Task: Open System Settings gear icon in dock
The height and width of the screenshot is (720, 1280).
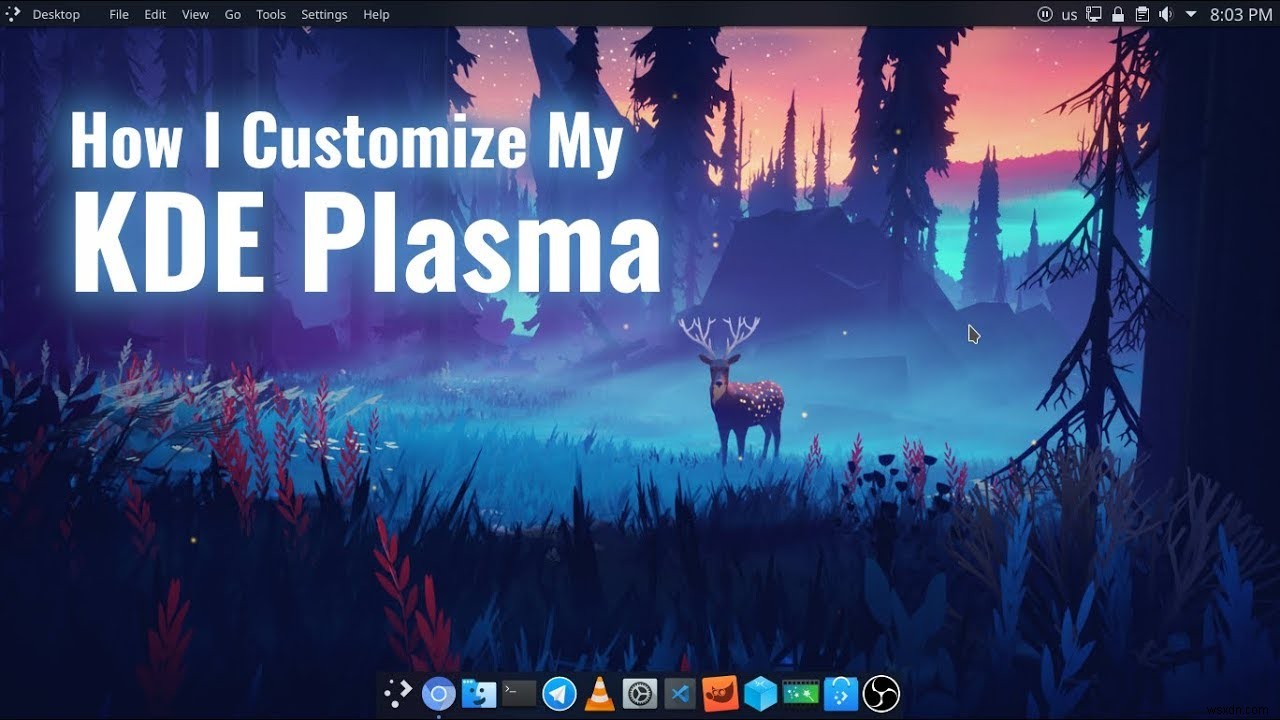Action: click(639, 693)
